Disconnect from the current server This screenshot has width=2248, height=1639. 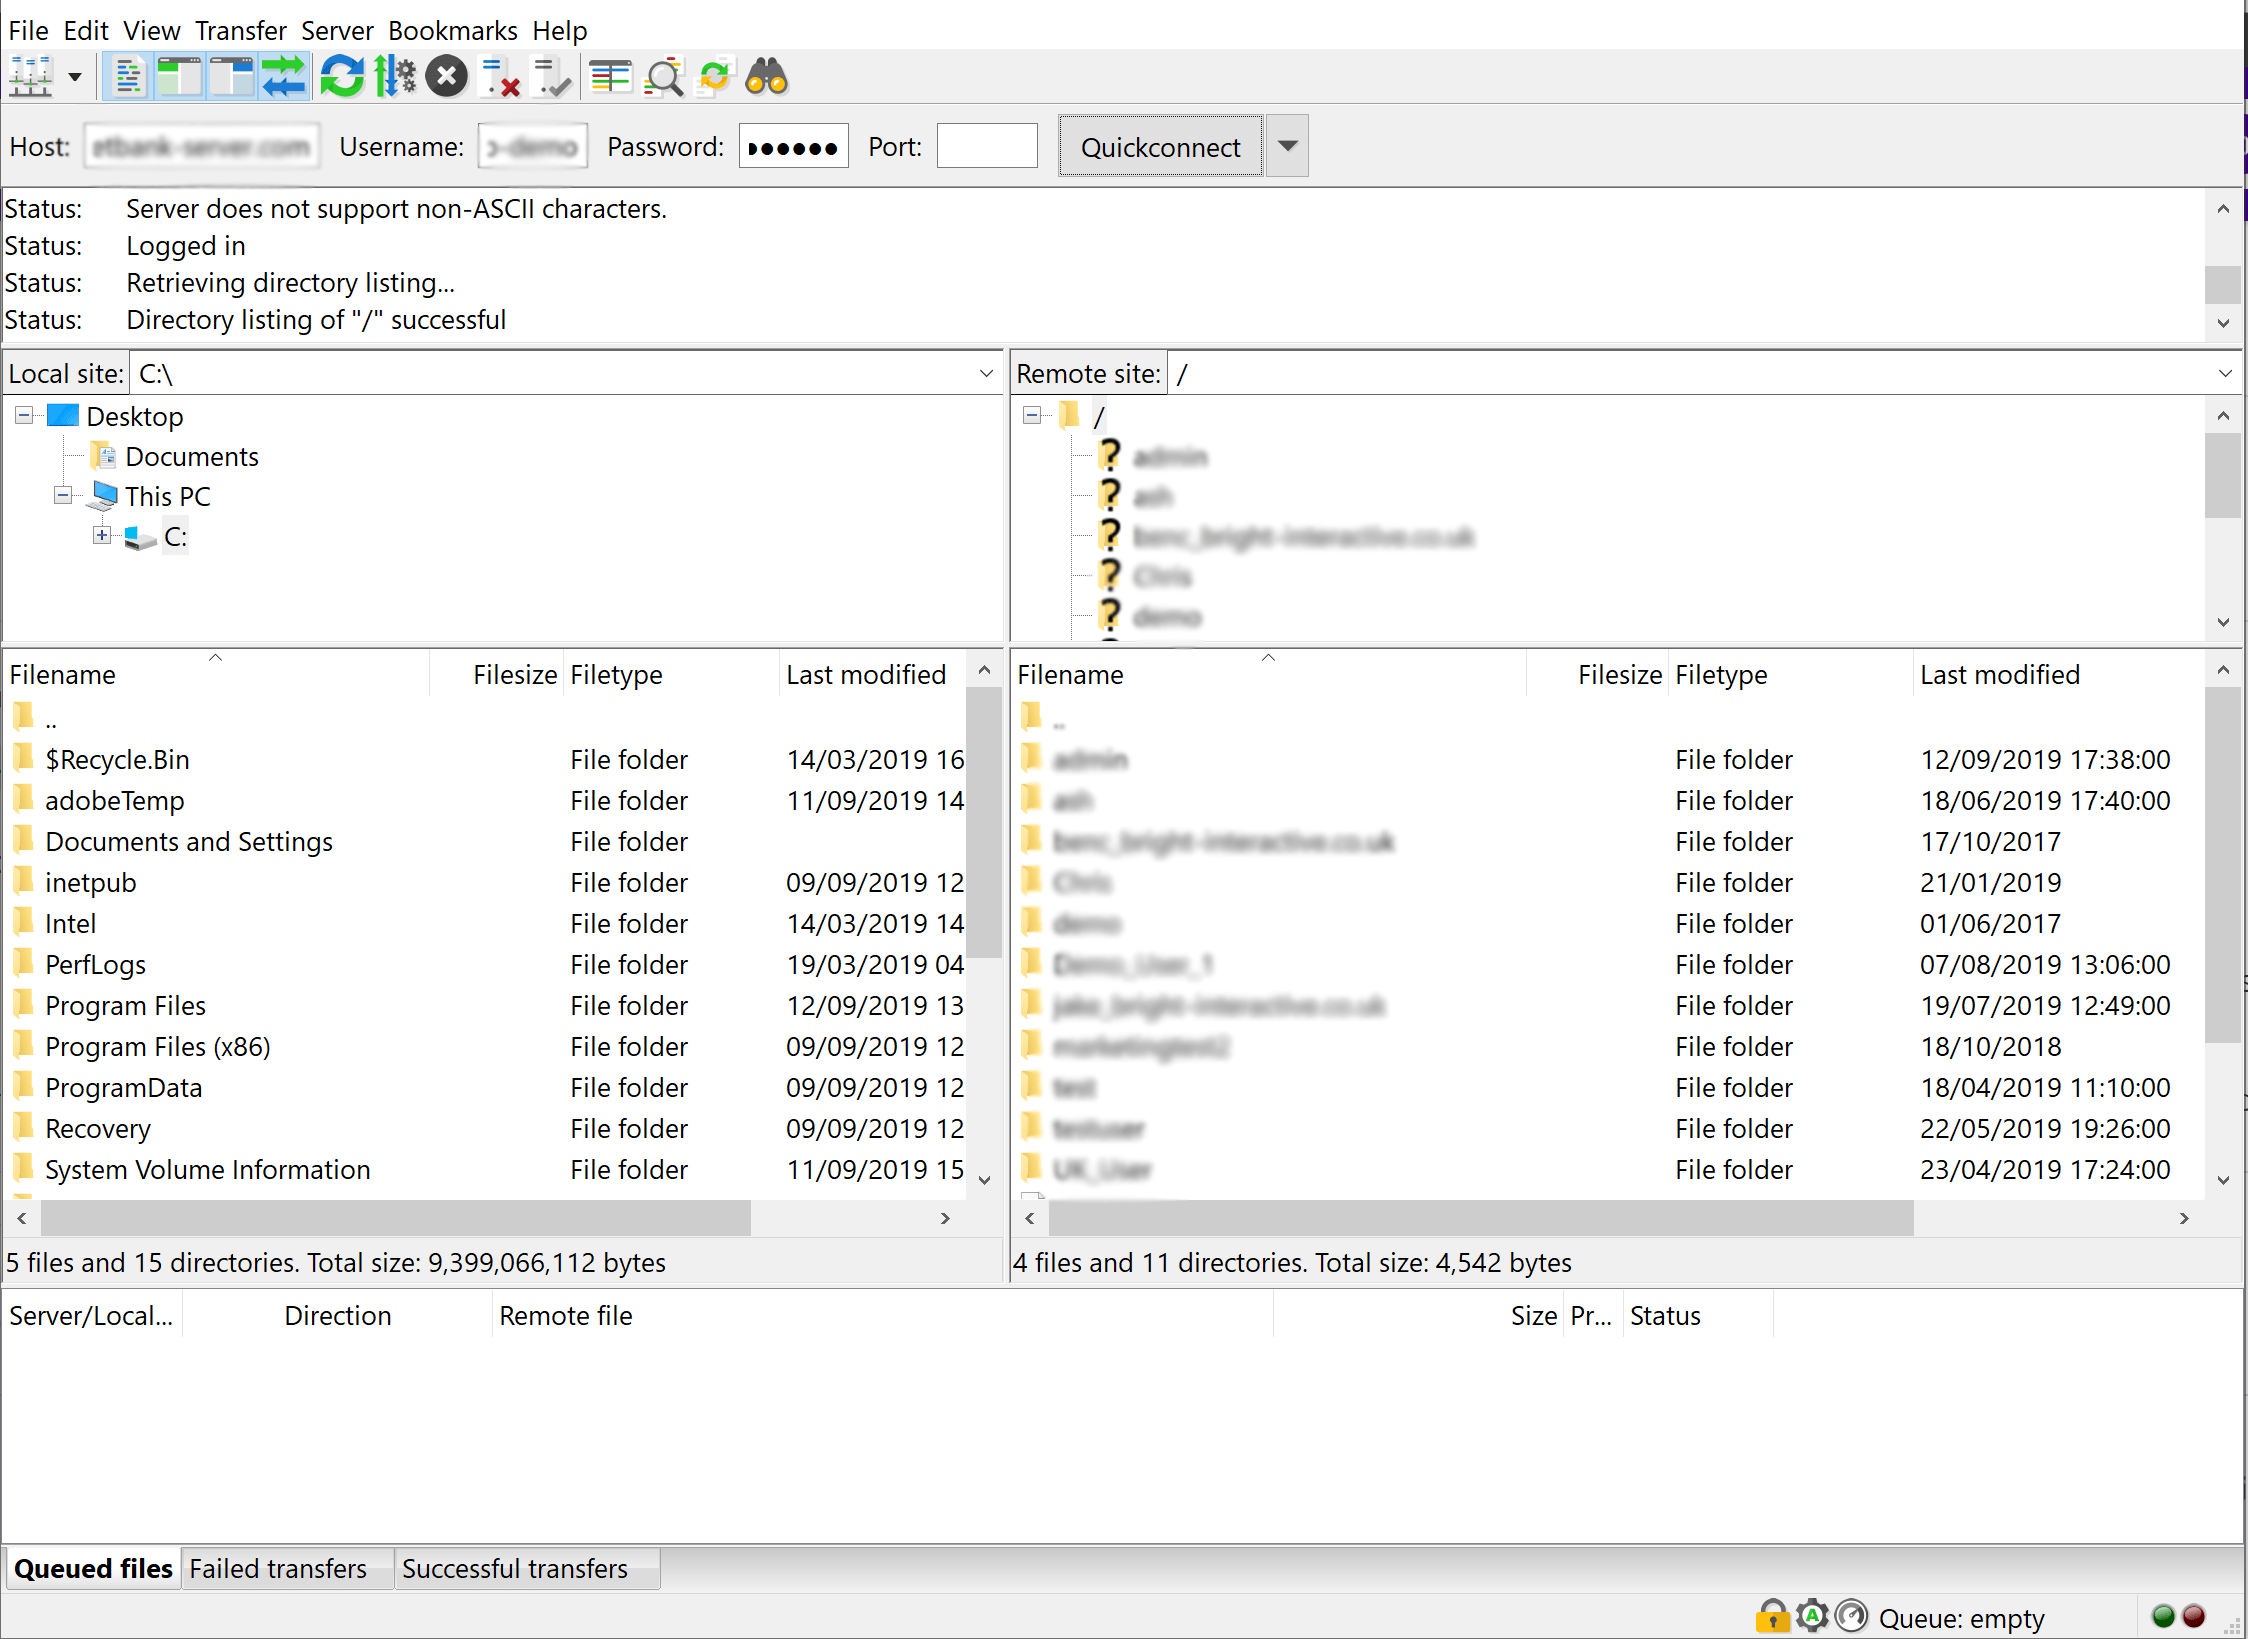(500, 77)
